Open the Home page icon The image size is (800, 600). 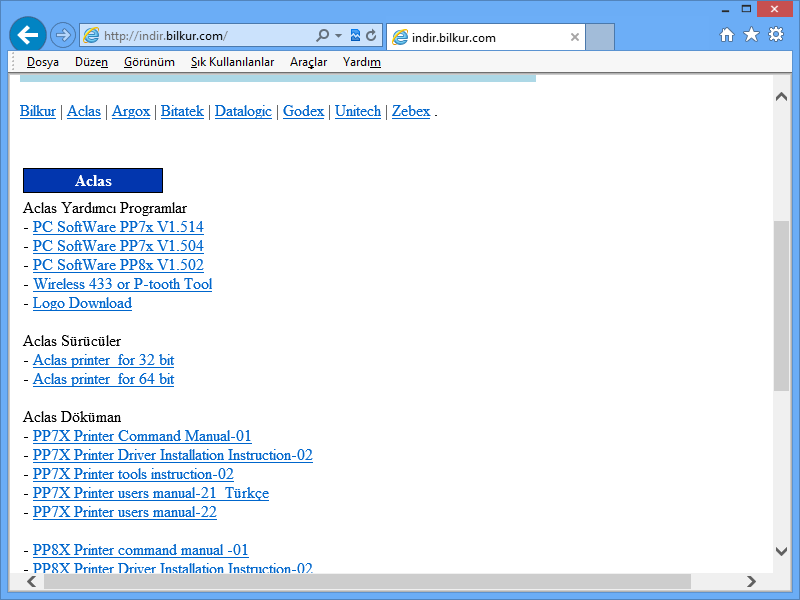[727, 35]
